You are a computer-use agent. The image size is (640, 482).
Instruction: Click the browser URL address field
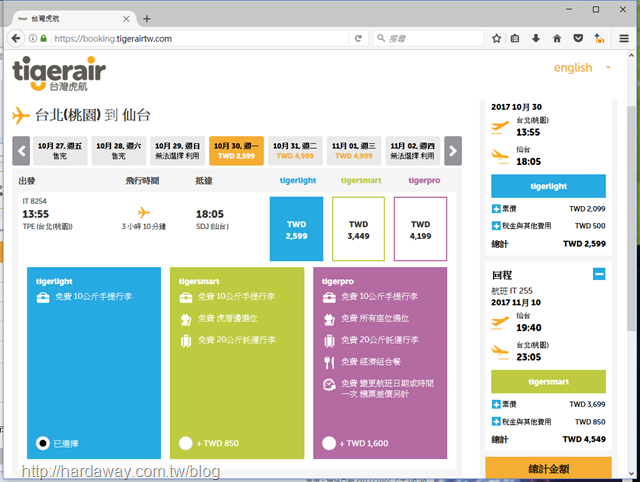(x=200, y=38)
